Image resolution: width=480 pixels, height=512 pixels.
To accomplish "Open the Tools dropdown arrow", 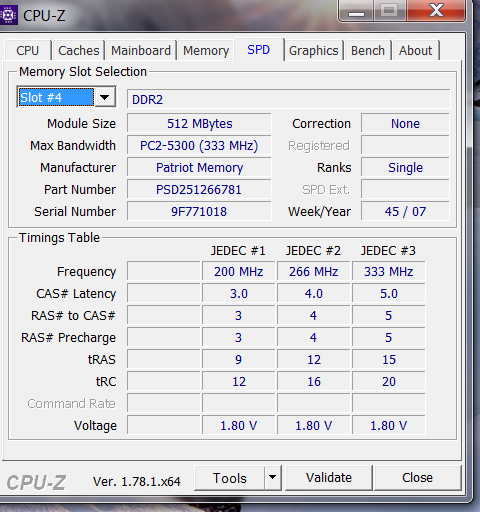I will (x=273, y=478).
